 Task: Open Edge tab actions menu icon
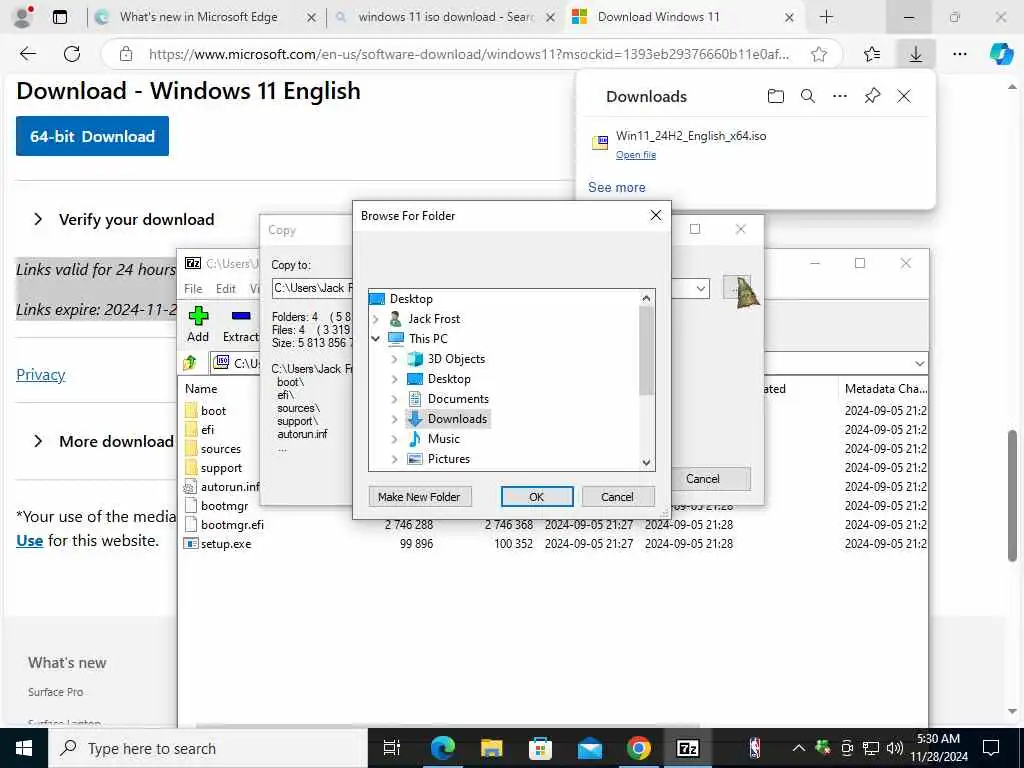tap(59, 17)
